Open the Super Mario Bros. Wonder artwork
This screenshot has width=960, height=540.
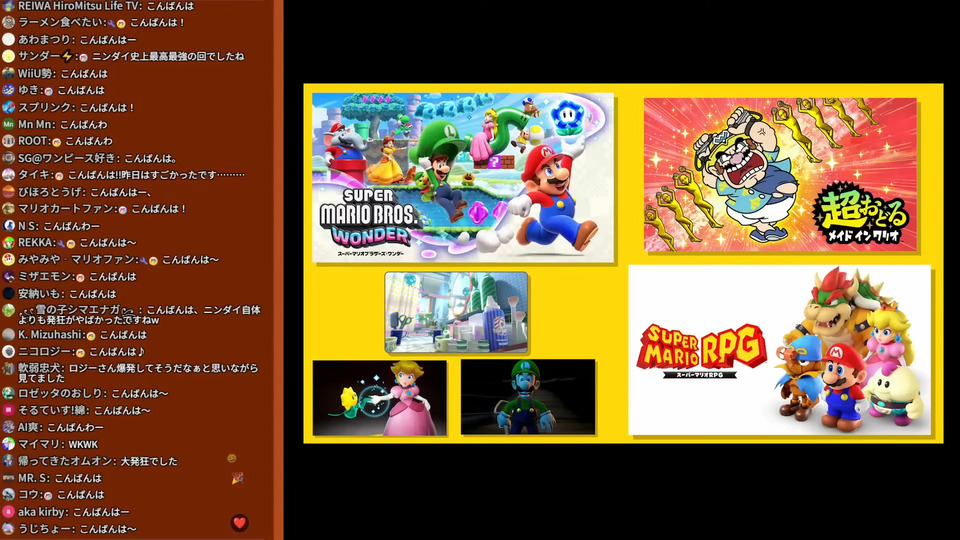[x=463, y=178]
